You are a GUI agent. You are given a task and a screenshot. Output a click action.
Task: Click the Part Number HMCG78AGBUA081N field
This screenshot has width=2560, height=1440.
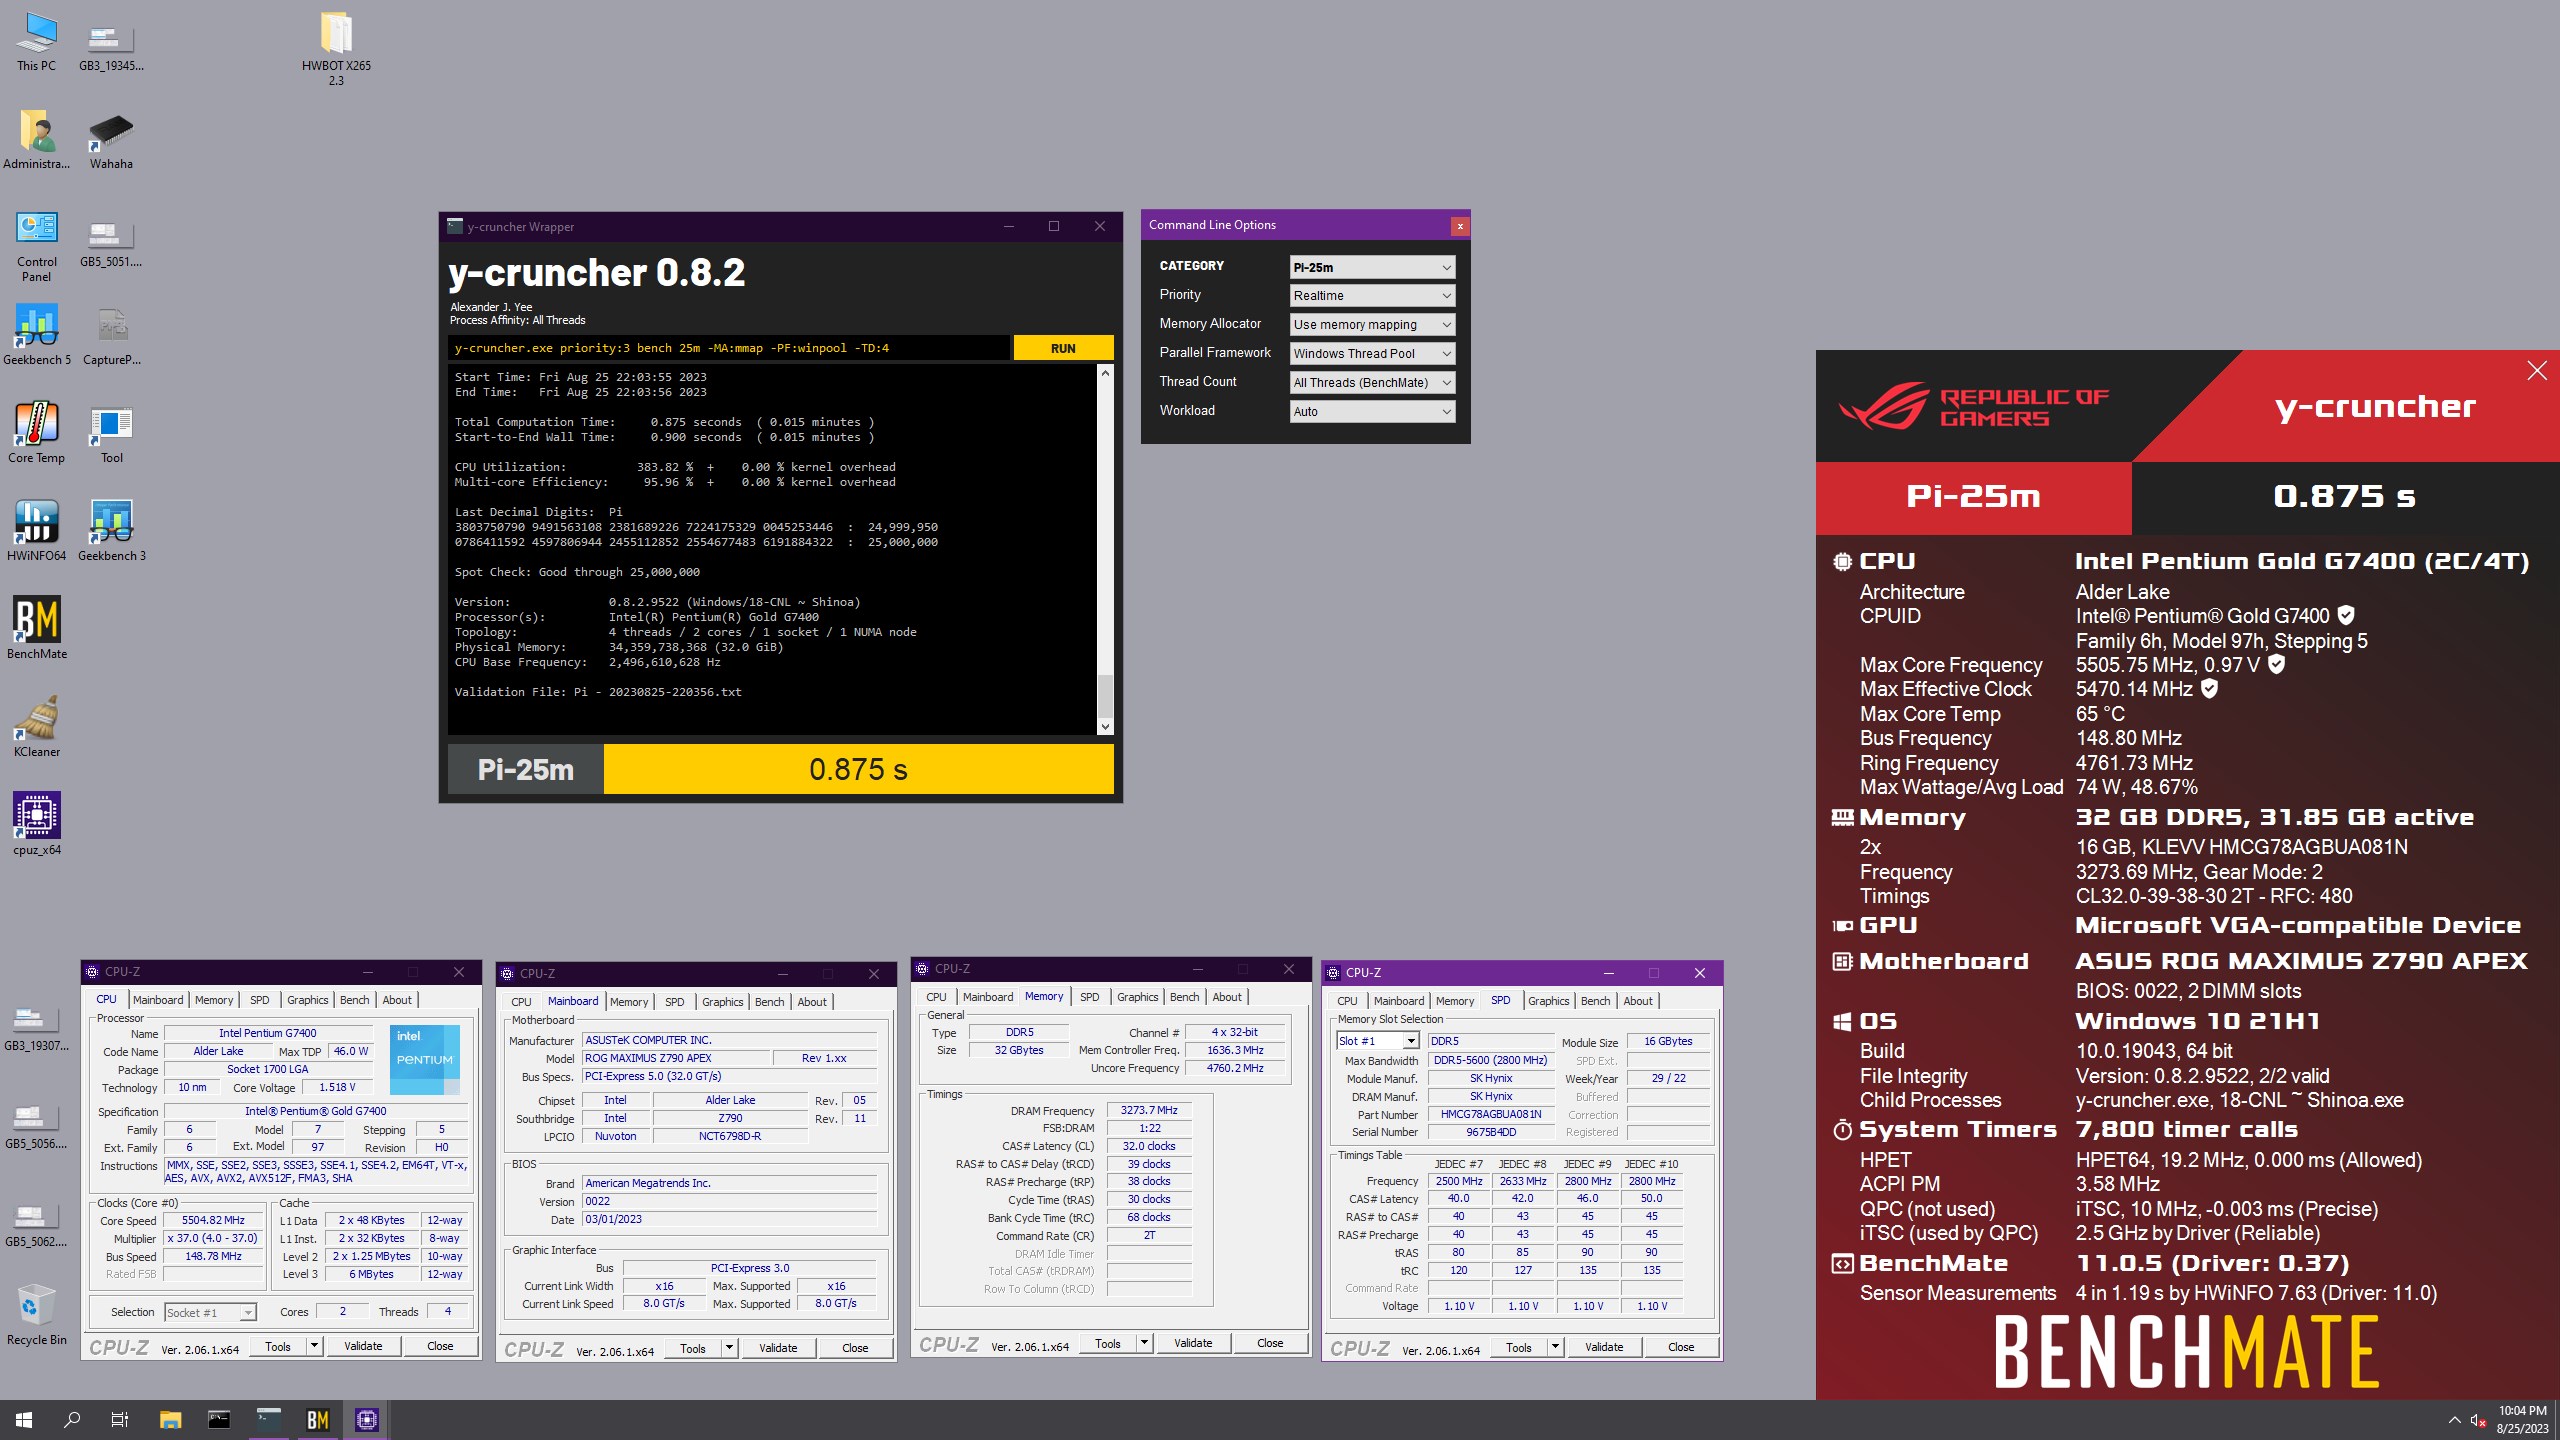click(1491, 1114)
